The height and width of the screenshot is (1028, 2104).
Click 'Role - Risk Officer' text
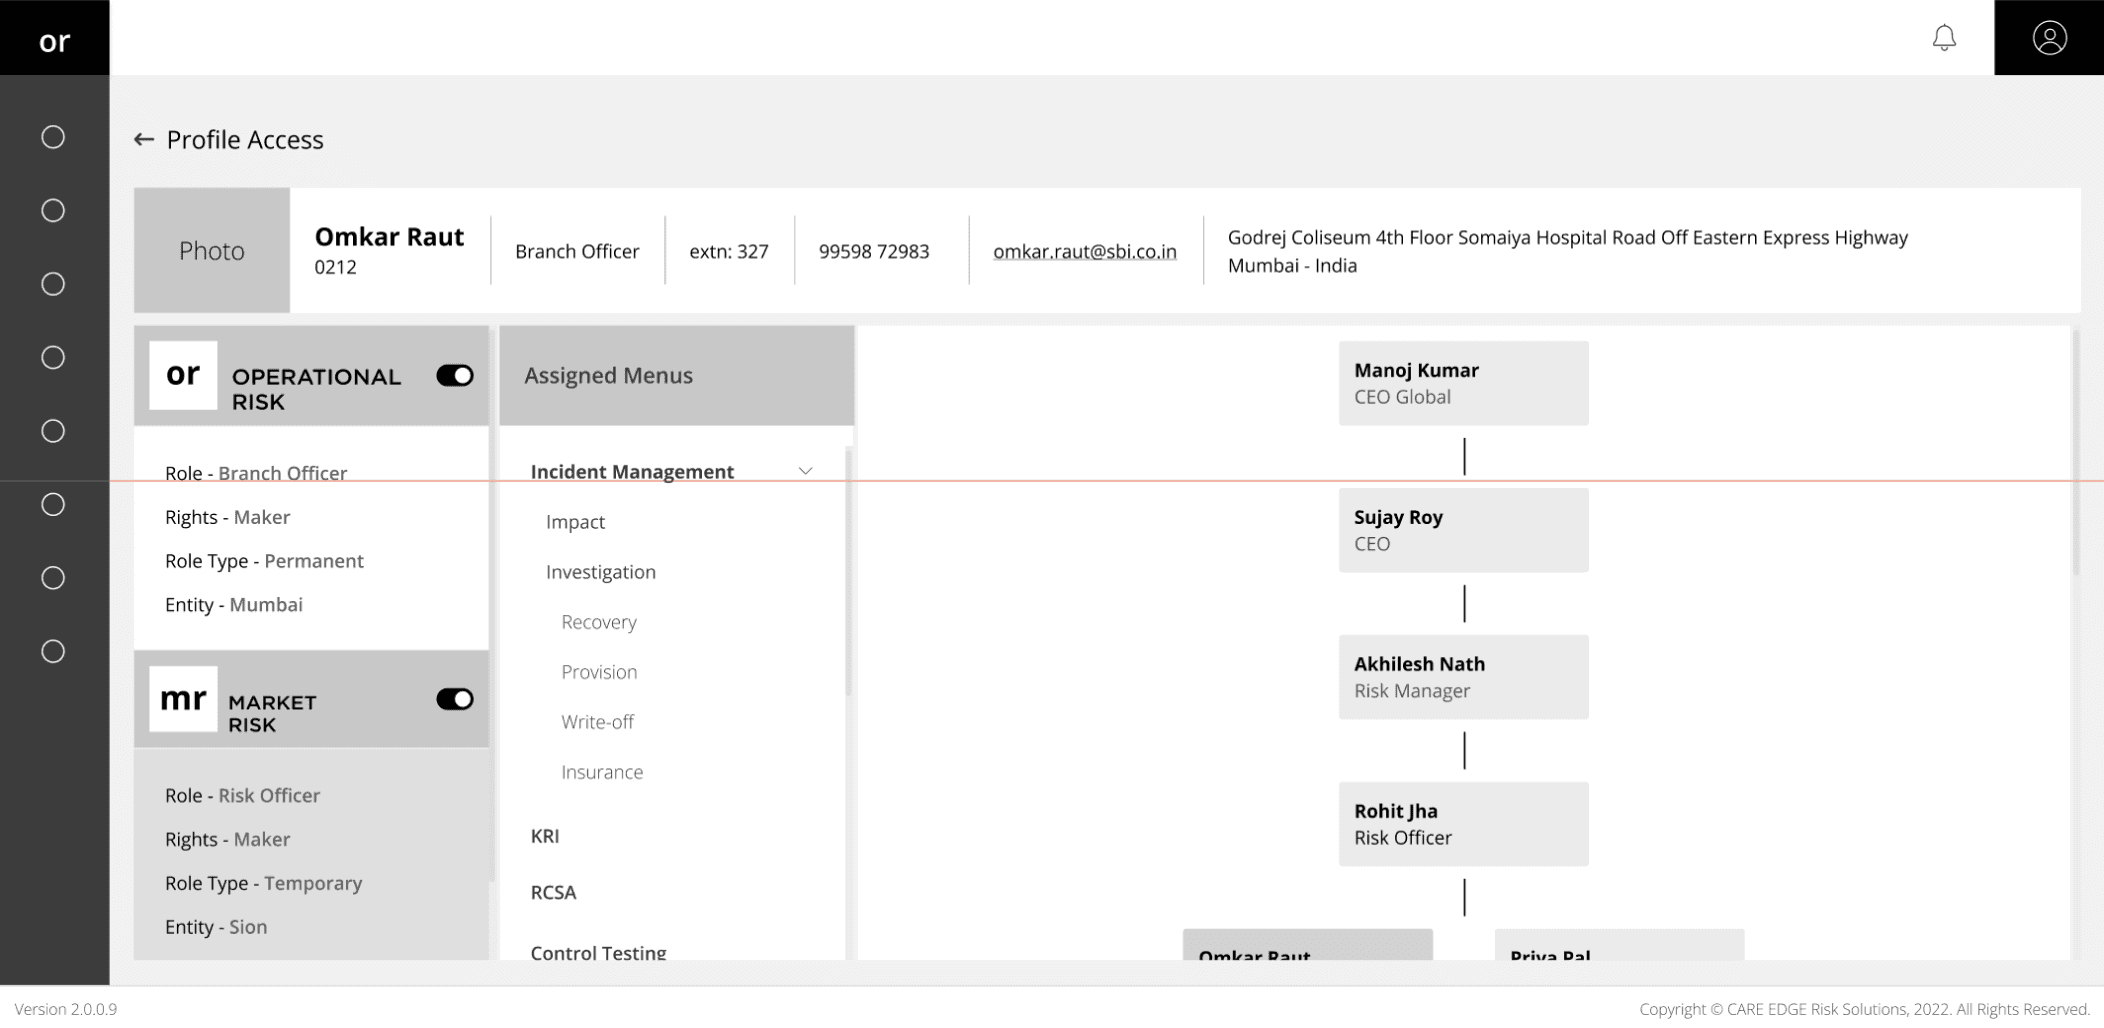coord(243,795)
